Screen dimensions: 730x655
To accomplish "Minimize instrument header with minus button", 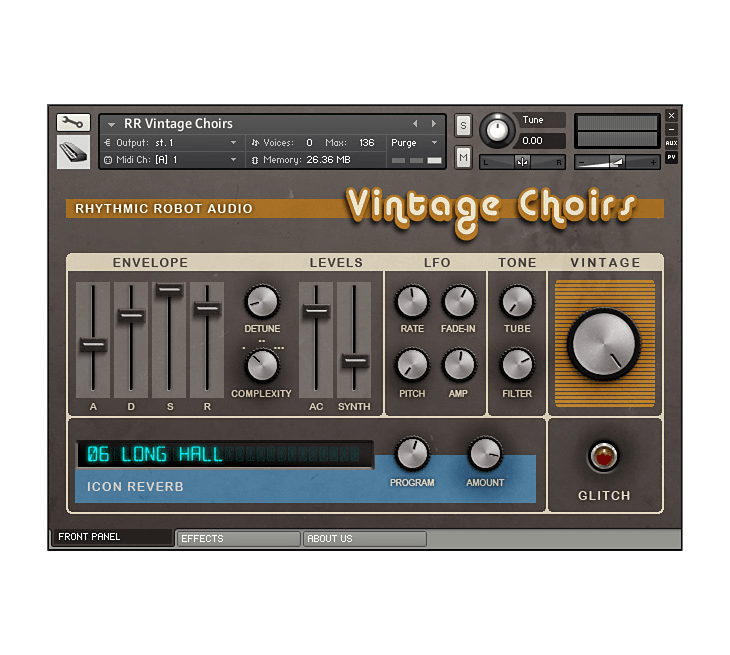I will tap(671, 129).
